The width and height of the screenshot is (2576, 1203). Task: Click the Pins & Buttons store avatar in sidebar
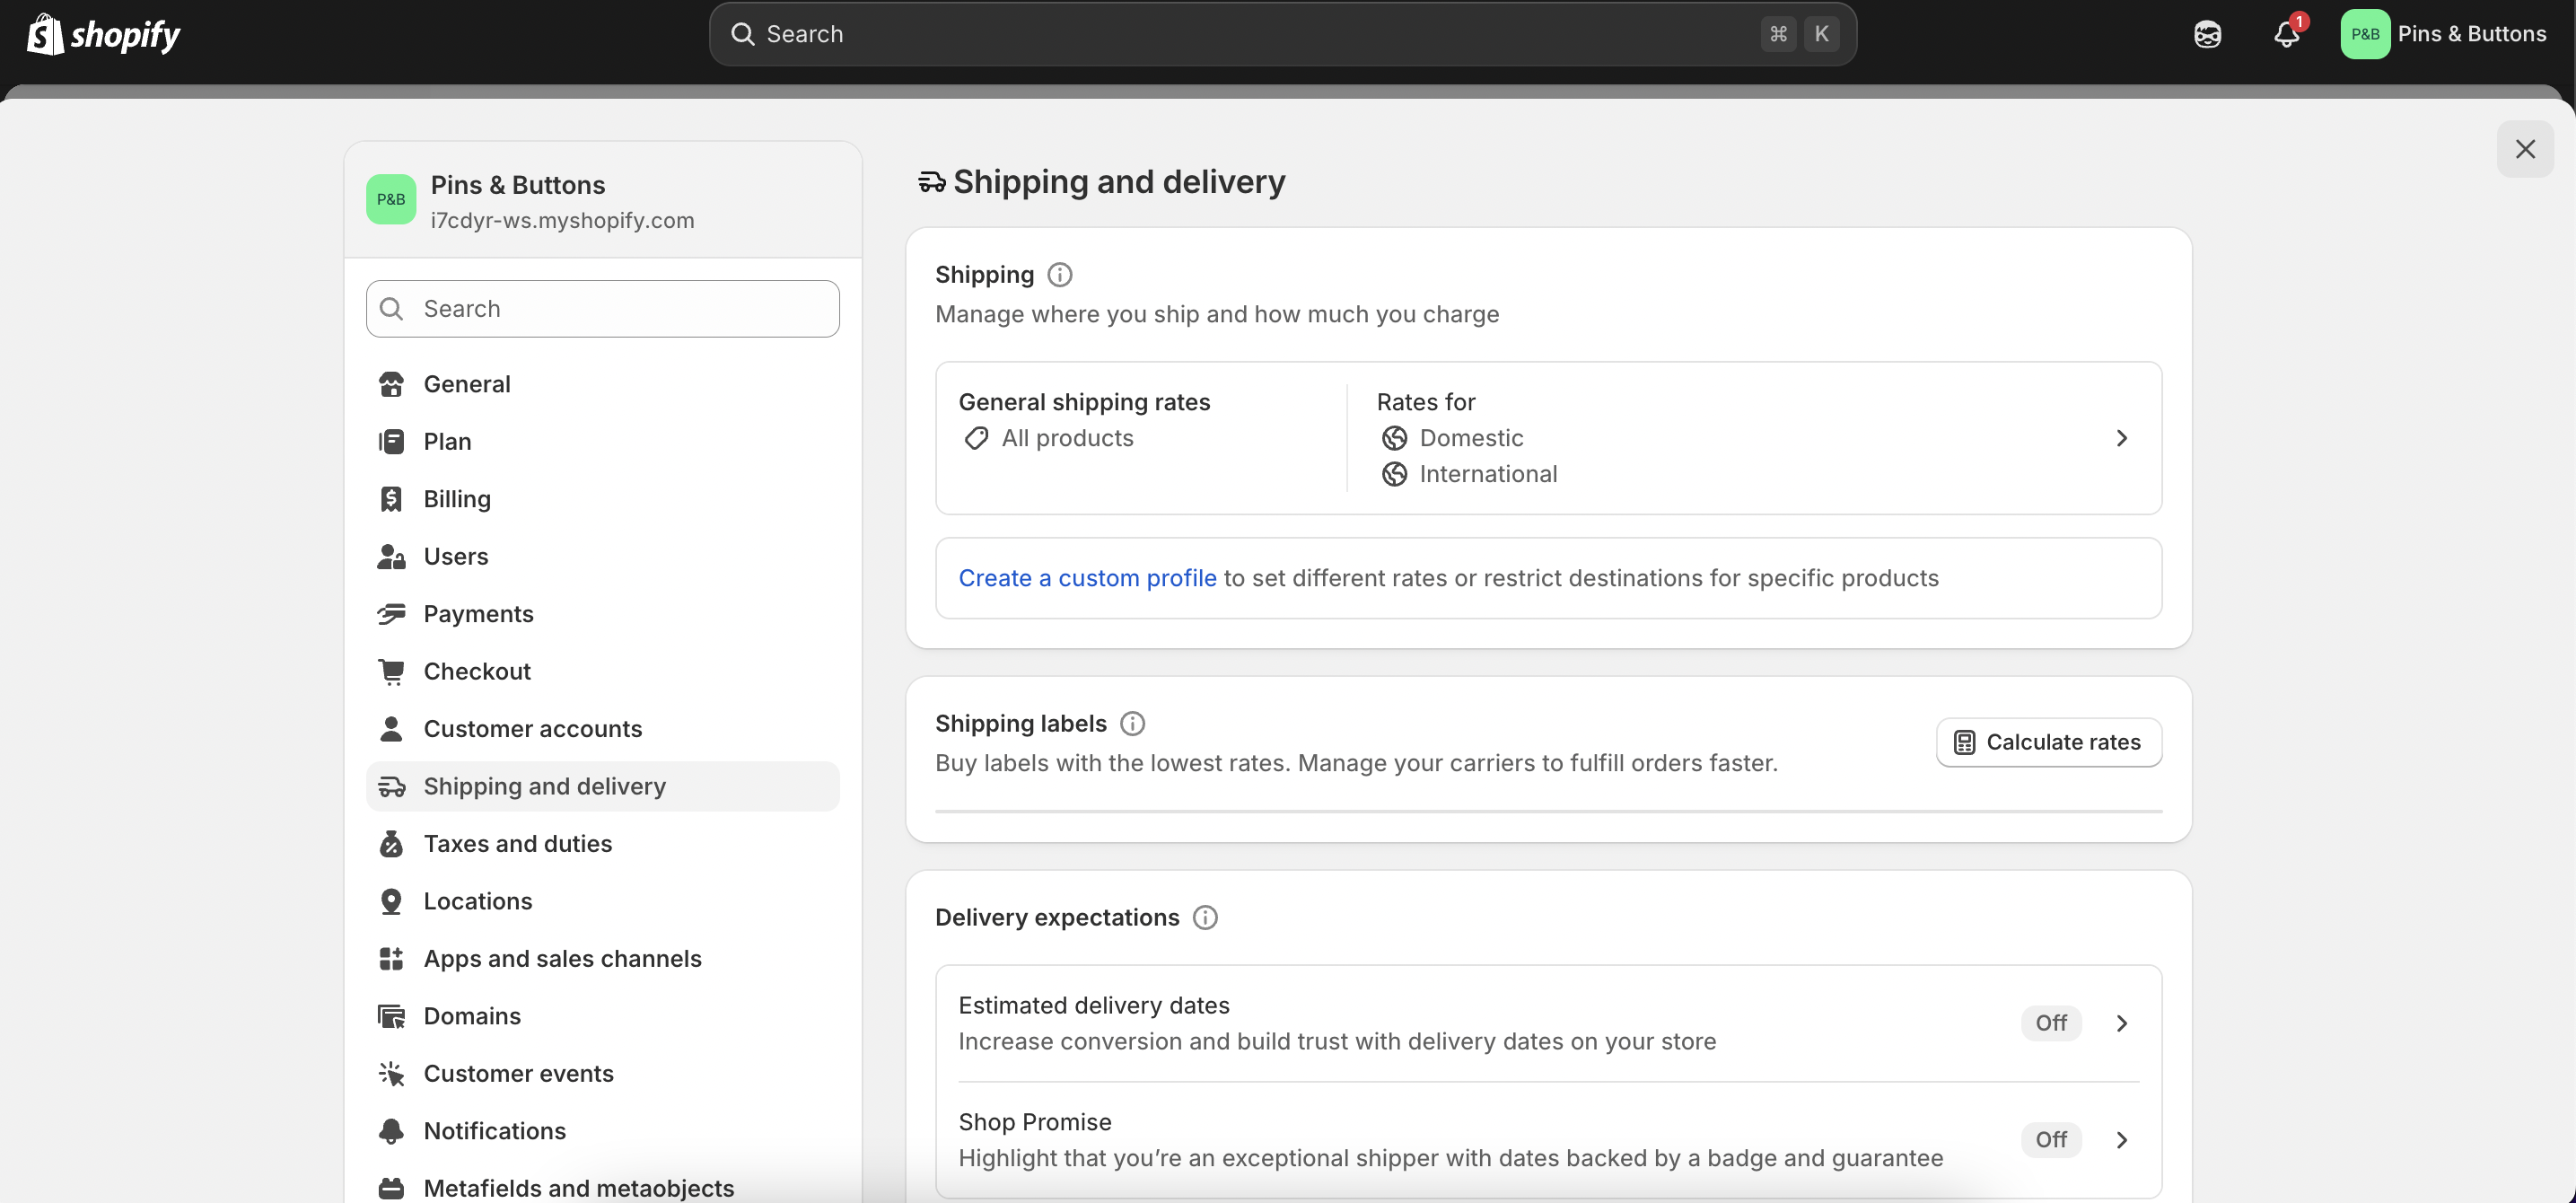(391, 200)
